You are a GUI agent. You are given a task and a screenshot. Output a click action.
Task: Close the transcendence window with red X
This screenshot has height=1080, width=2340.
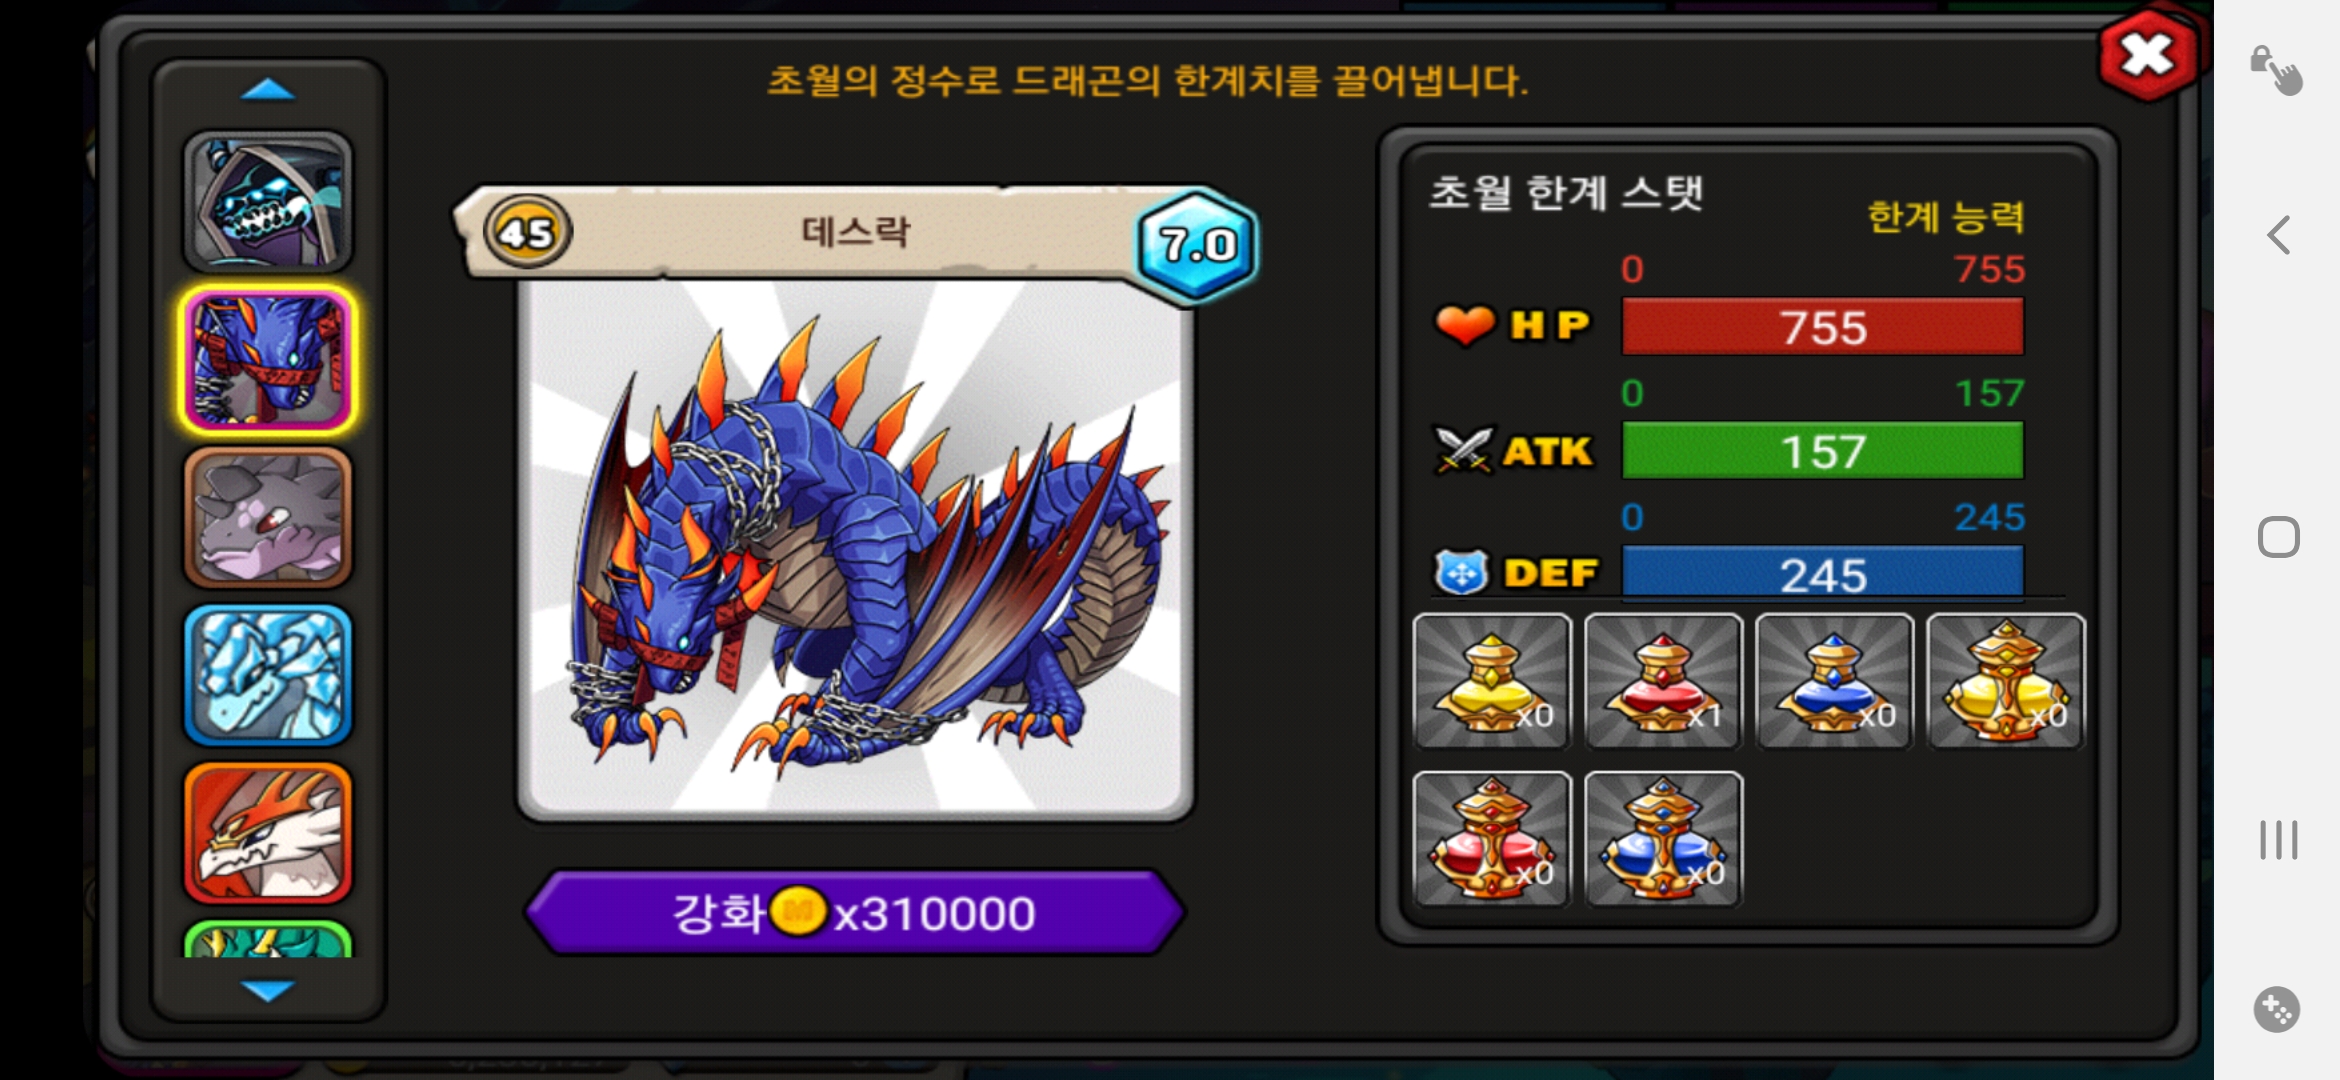tap(2147, 55)
